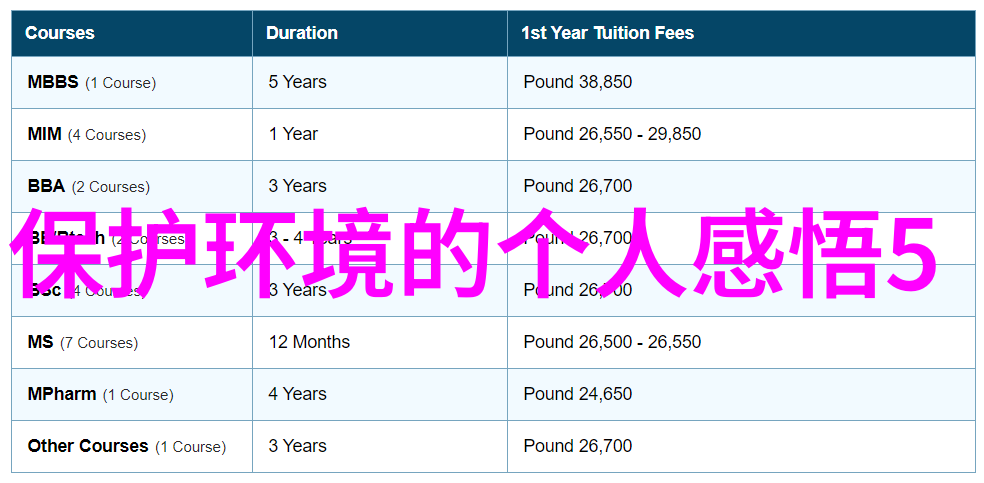
Task: Open the MPharm course entry
Action: click(62, 395)
